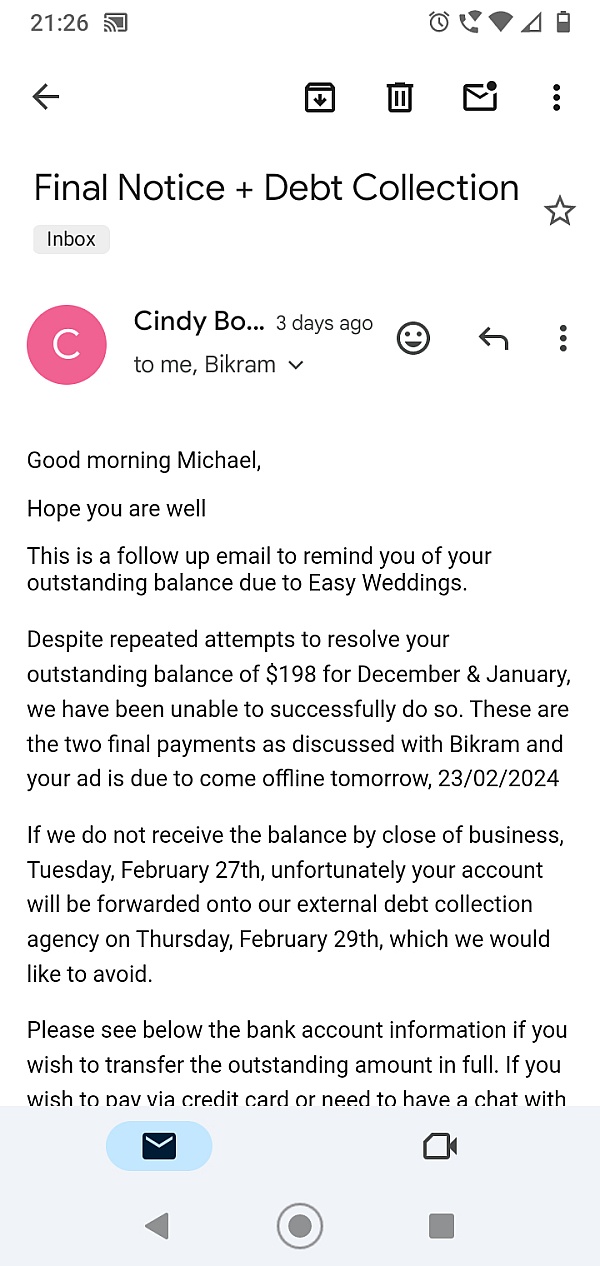Image resolution: width=600 pixels, height=1266 pixels.
Task: Switch to the Meet video tab
Action: [440, 1146]
